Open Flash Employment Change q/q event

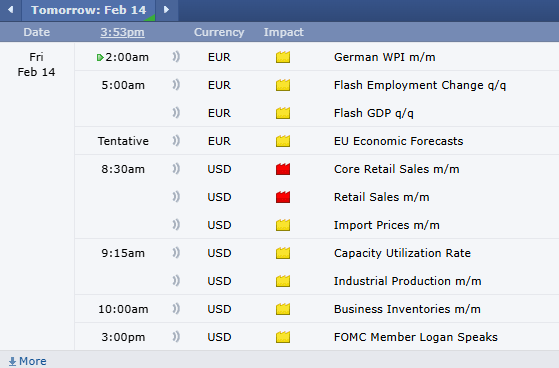pyautogui.click(x=420, y=85)
